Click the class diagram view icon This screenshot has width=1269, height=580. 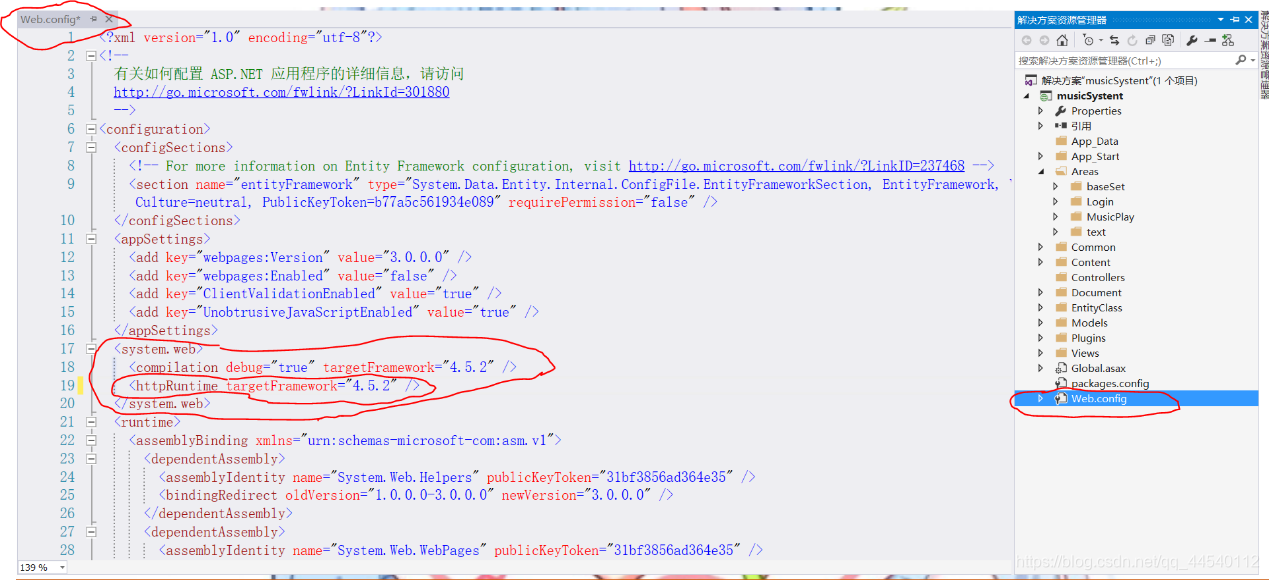click(x=1227, y=40)
